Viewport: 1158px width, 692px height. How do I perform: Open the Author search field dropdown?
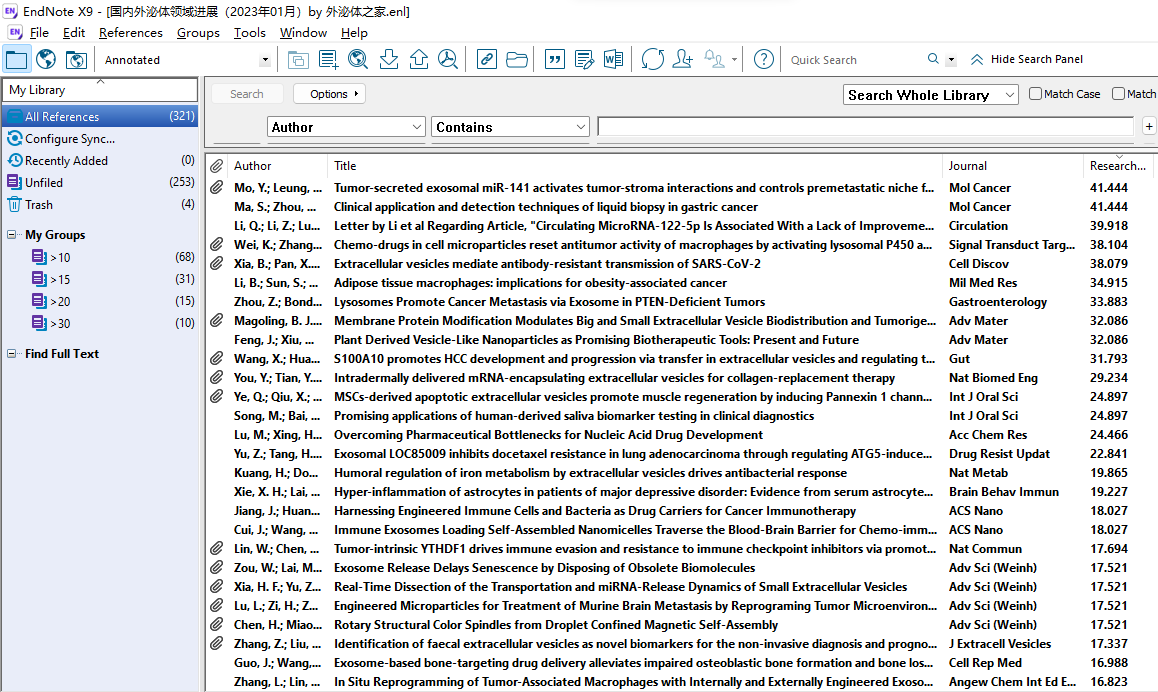pyautogui.click(x=346, y=127)
